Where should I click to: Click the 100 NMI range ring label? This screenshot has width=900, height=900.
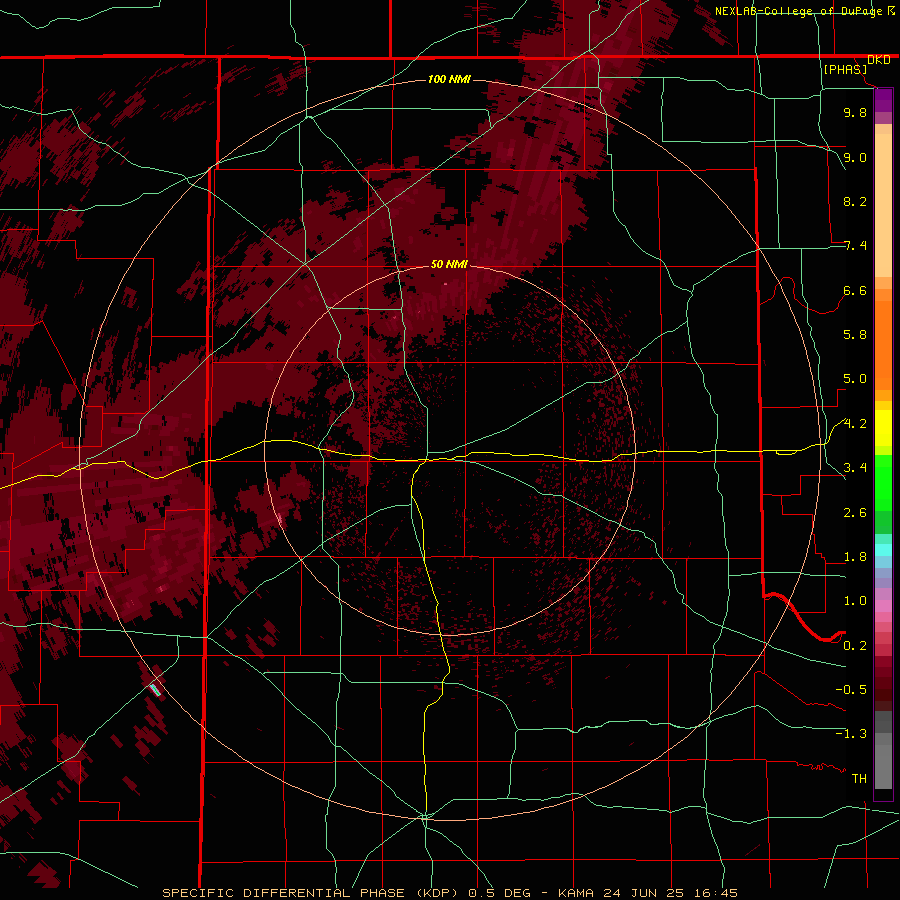pyautogui.click(x=449, y=79)
